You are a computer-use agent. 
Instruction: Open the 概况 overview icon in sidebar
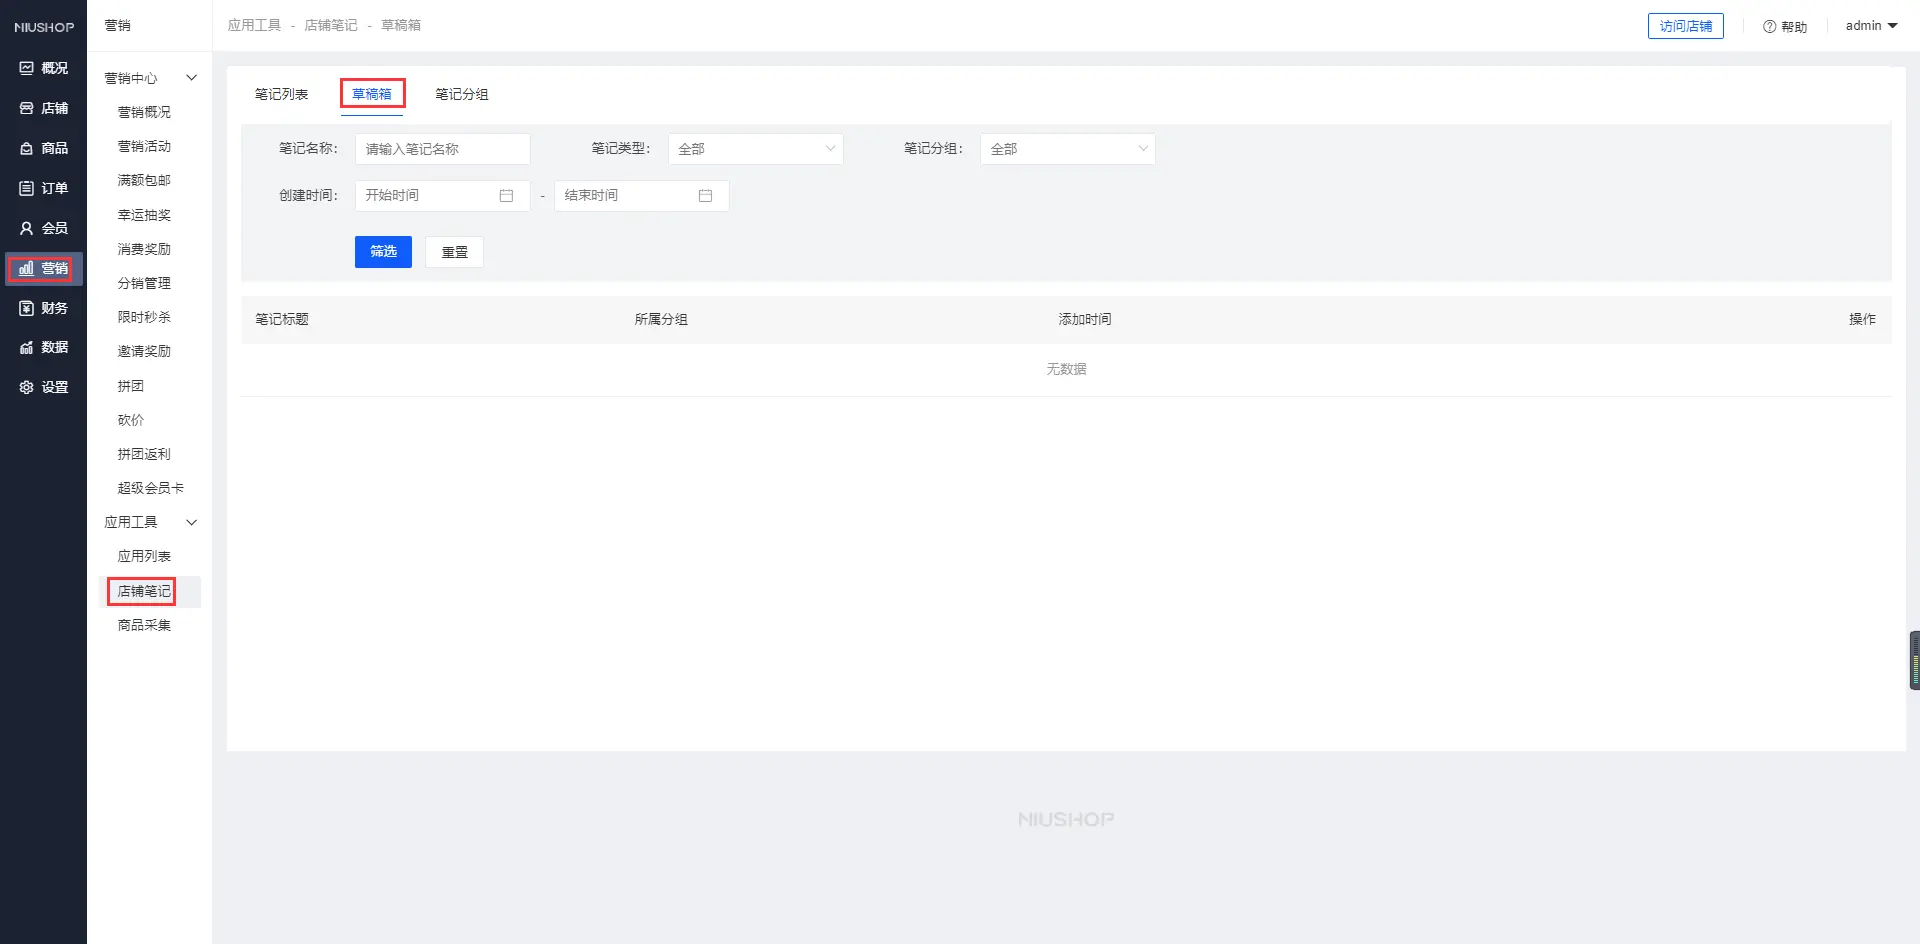(x=27, y=68)
